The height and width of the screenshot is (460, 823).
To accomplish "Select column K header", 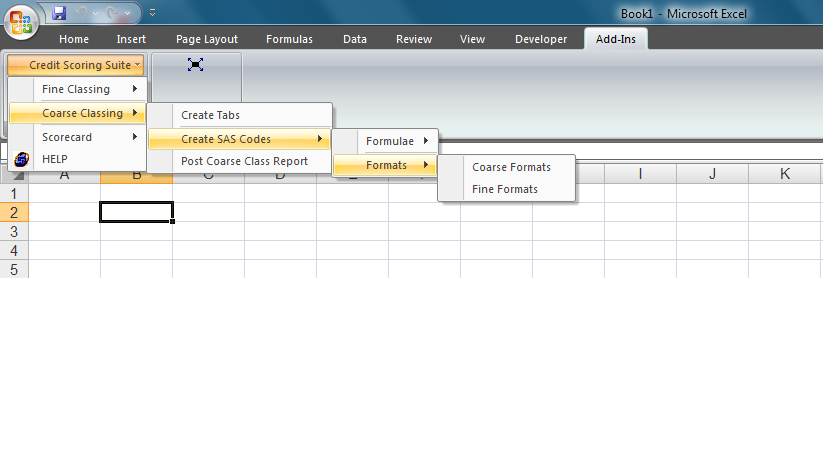I will tap(785, 174).
